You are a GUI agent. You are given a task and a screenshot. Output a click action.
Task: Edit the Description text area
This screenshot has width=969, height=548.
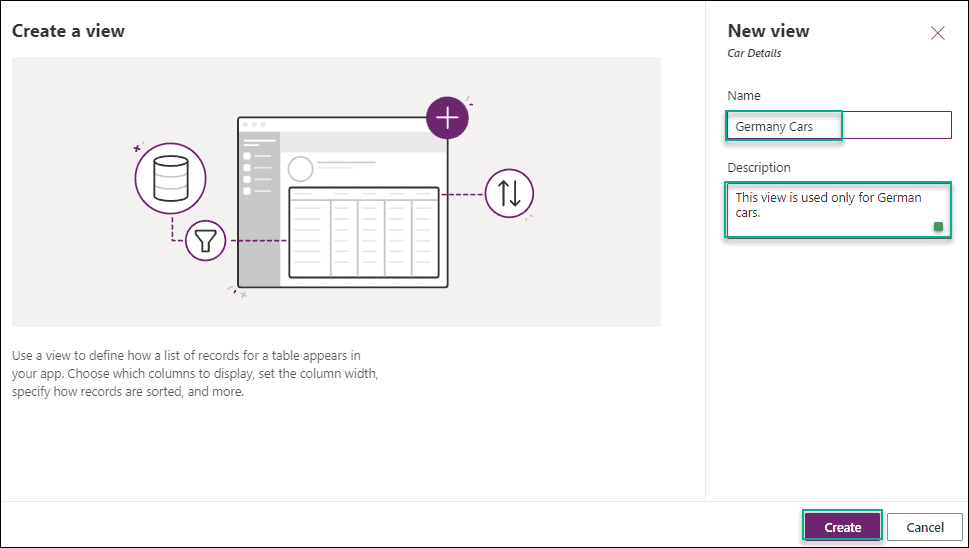point(839,210)
